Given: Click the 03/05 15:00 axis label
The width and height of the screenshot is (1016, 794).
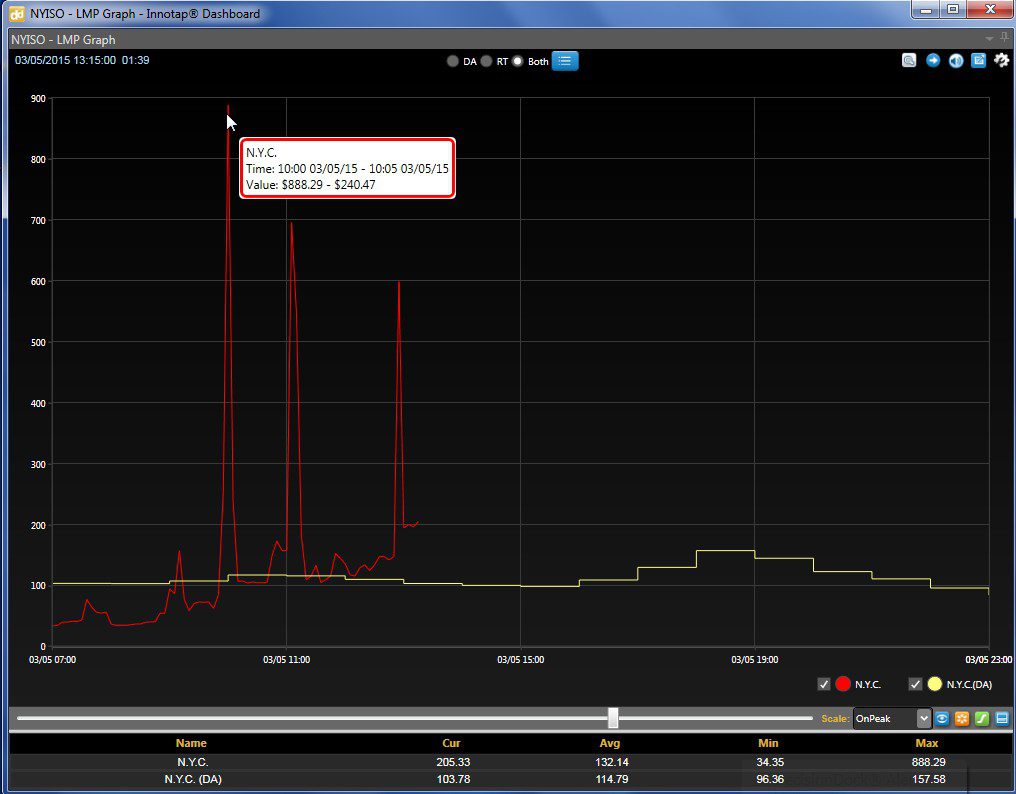Looking at the screenshot, I should (x=520, y=660).
